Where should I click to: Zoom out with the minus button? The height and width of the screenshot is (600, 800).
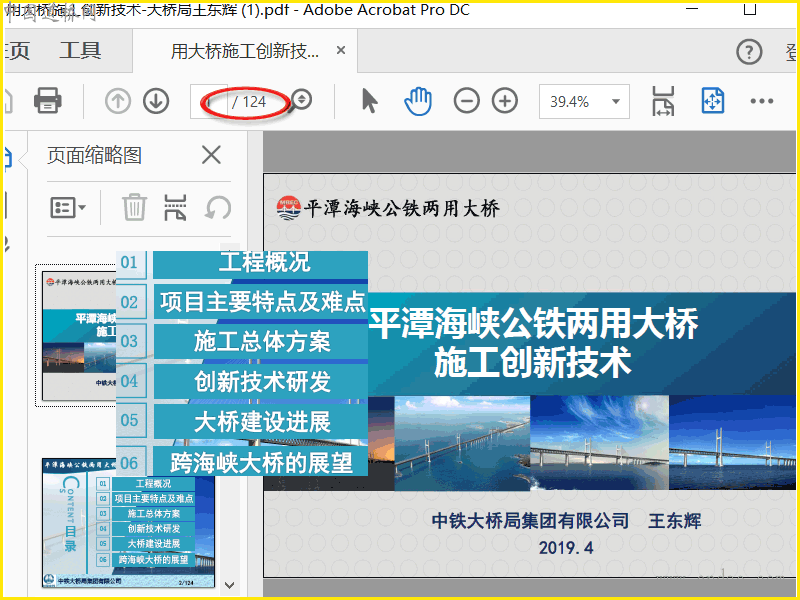point(466,101)
